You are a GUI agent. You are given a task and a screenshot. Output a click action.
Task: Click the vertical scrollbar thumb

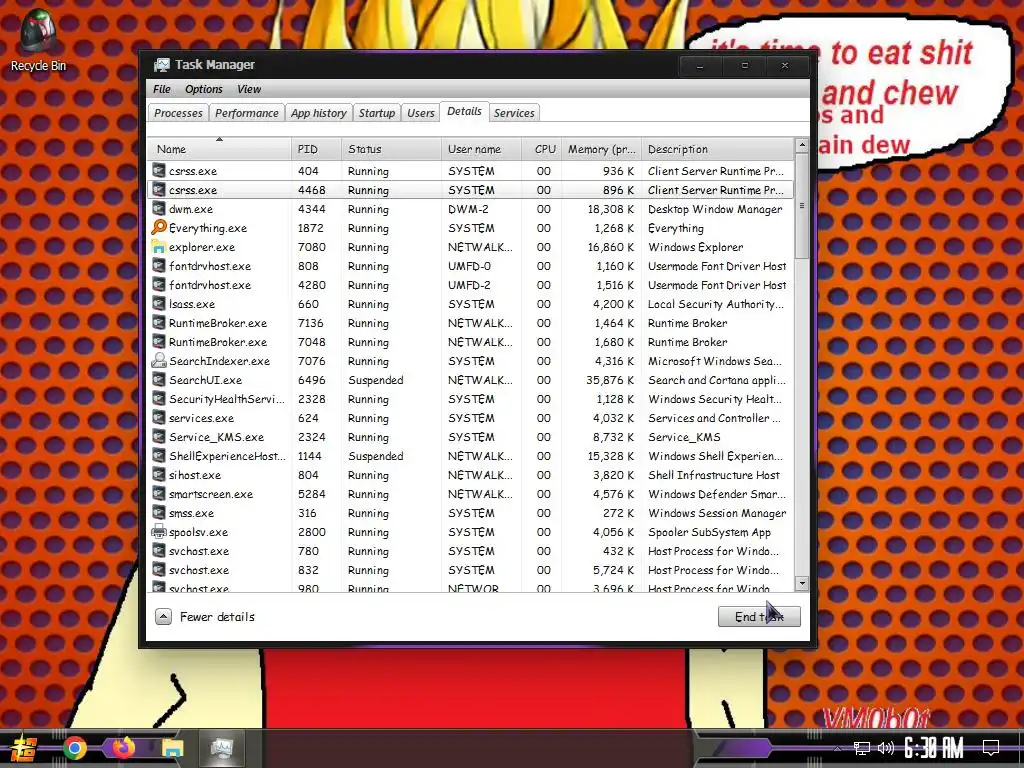click(x=802, y=206)
